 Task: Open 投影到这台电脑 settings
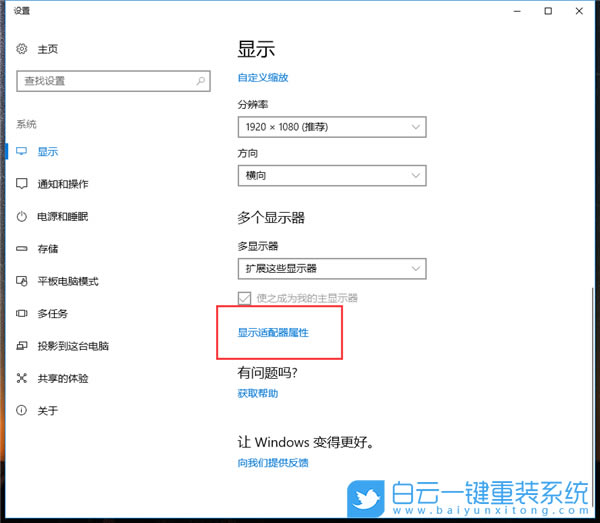tap(73, 346)
